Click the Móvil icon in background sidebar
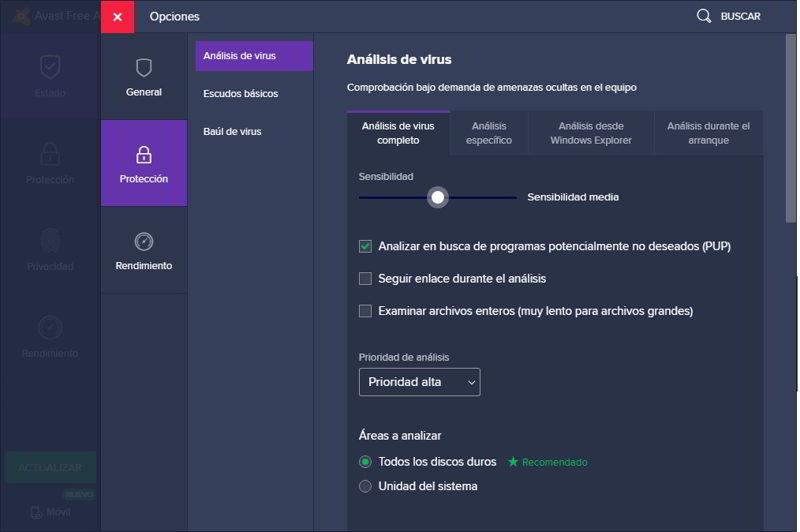This screenshot has width=800, height=532. click(x=37, y=512)
